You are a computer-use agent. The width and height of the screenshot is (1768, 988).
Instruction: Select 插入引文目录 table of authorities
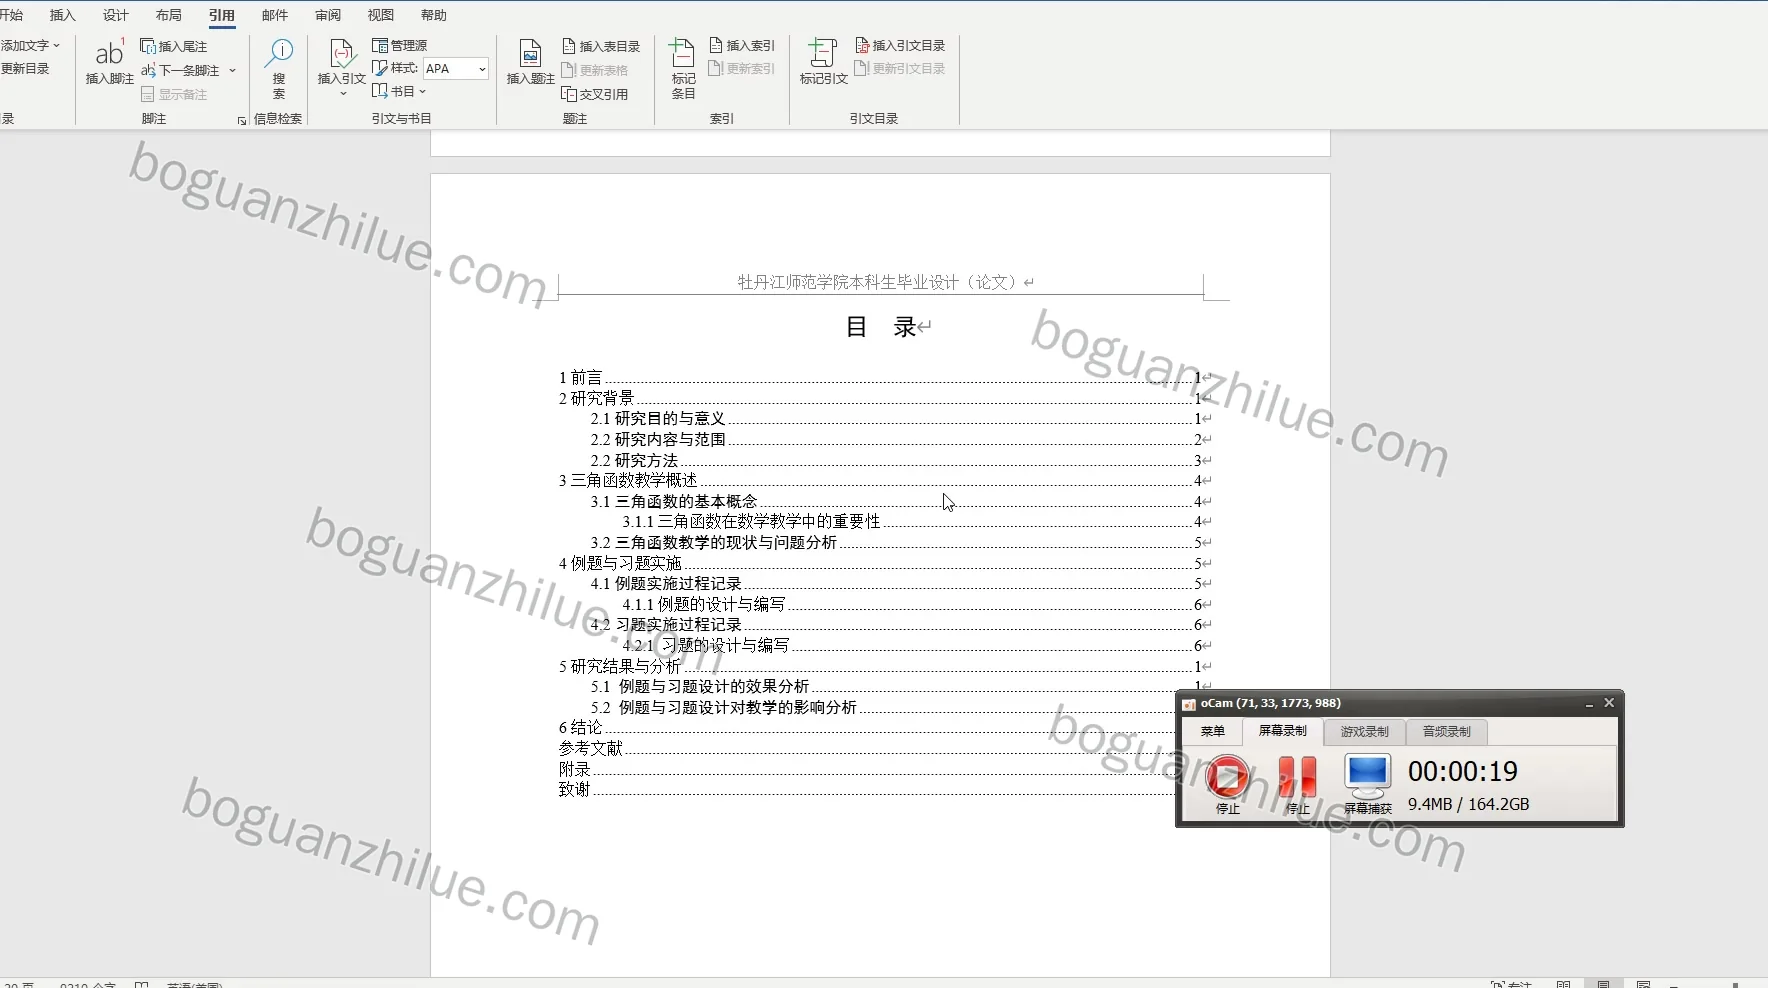pos(900,45)
